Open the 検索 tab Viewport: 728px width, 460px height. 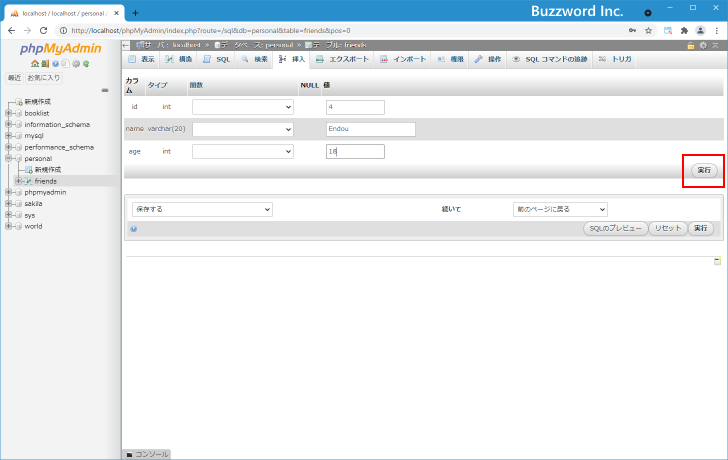253,59
